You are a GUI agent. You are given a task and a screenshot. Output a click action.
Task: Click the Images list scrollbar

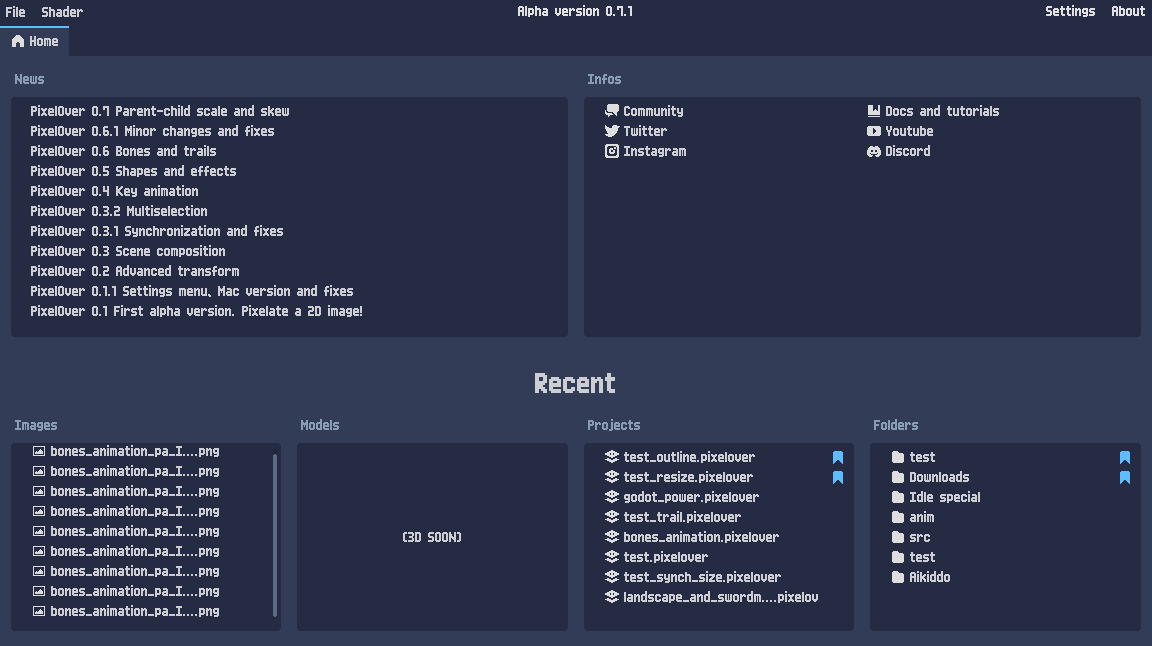pos(275,535)
